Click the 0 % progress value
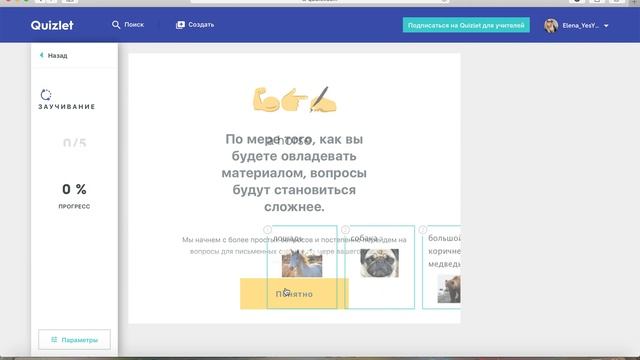This screenshot has height=360, width=640. pos(74,189)
